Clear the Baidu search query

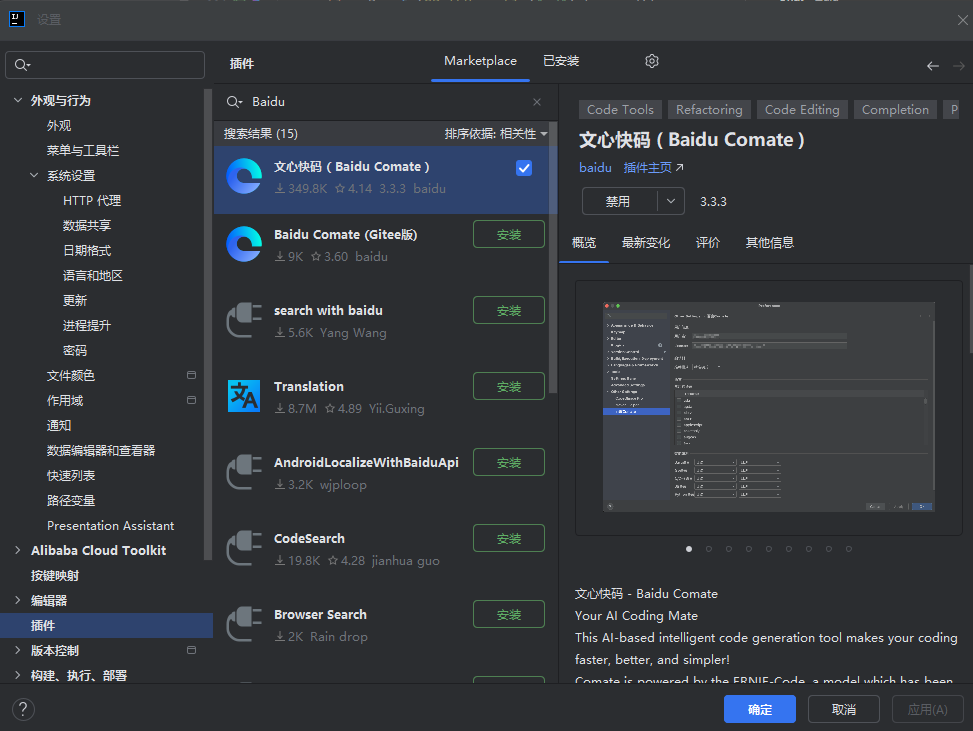tap(537, 102)
